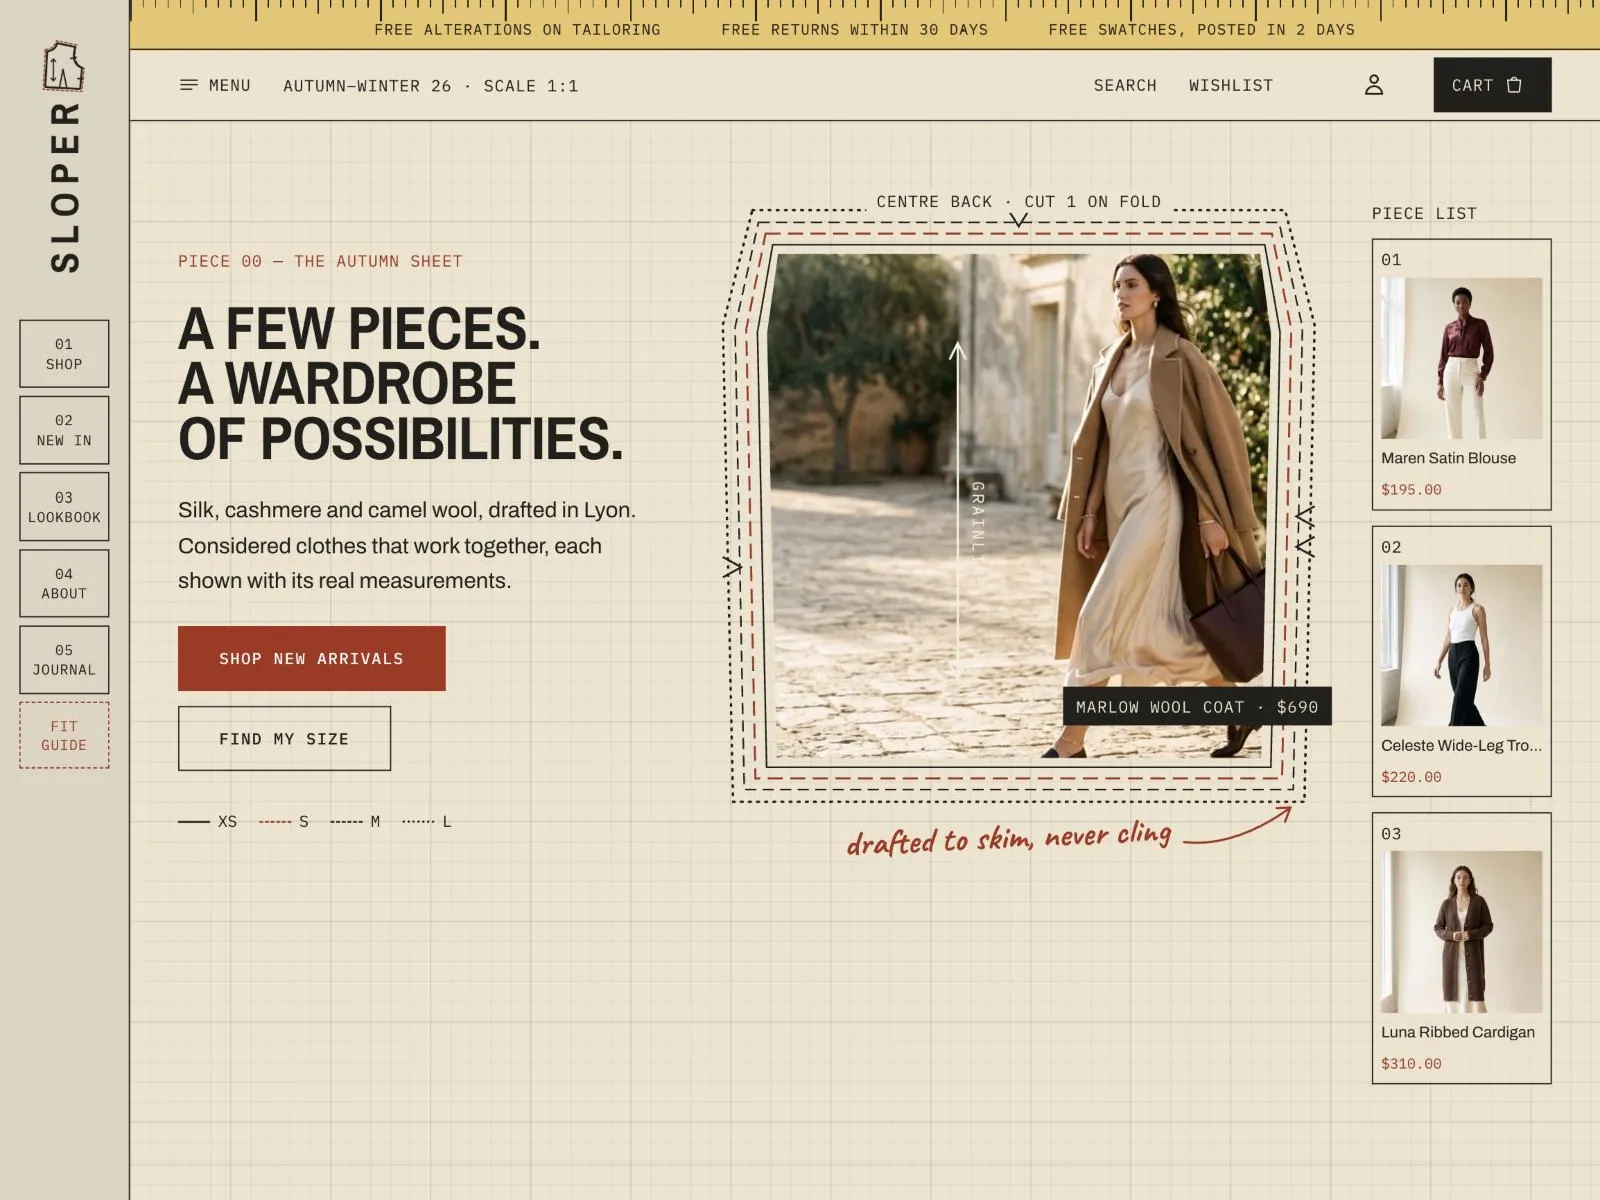Click the Luna Ribbed Cardigan title
The image size is (1600, 1200).
1457,1032
